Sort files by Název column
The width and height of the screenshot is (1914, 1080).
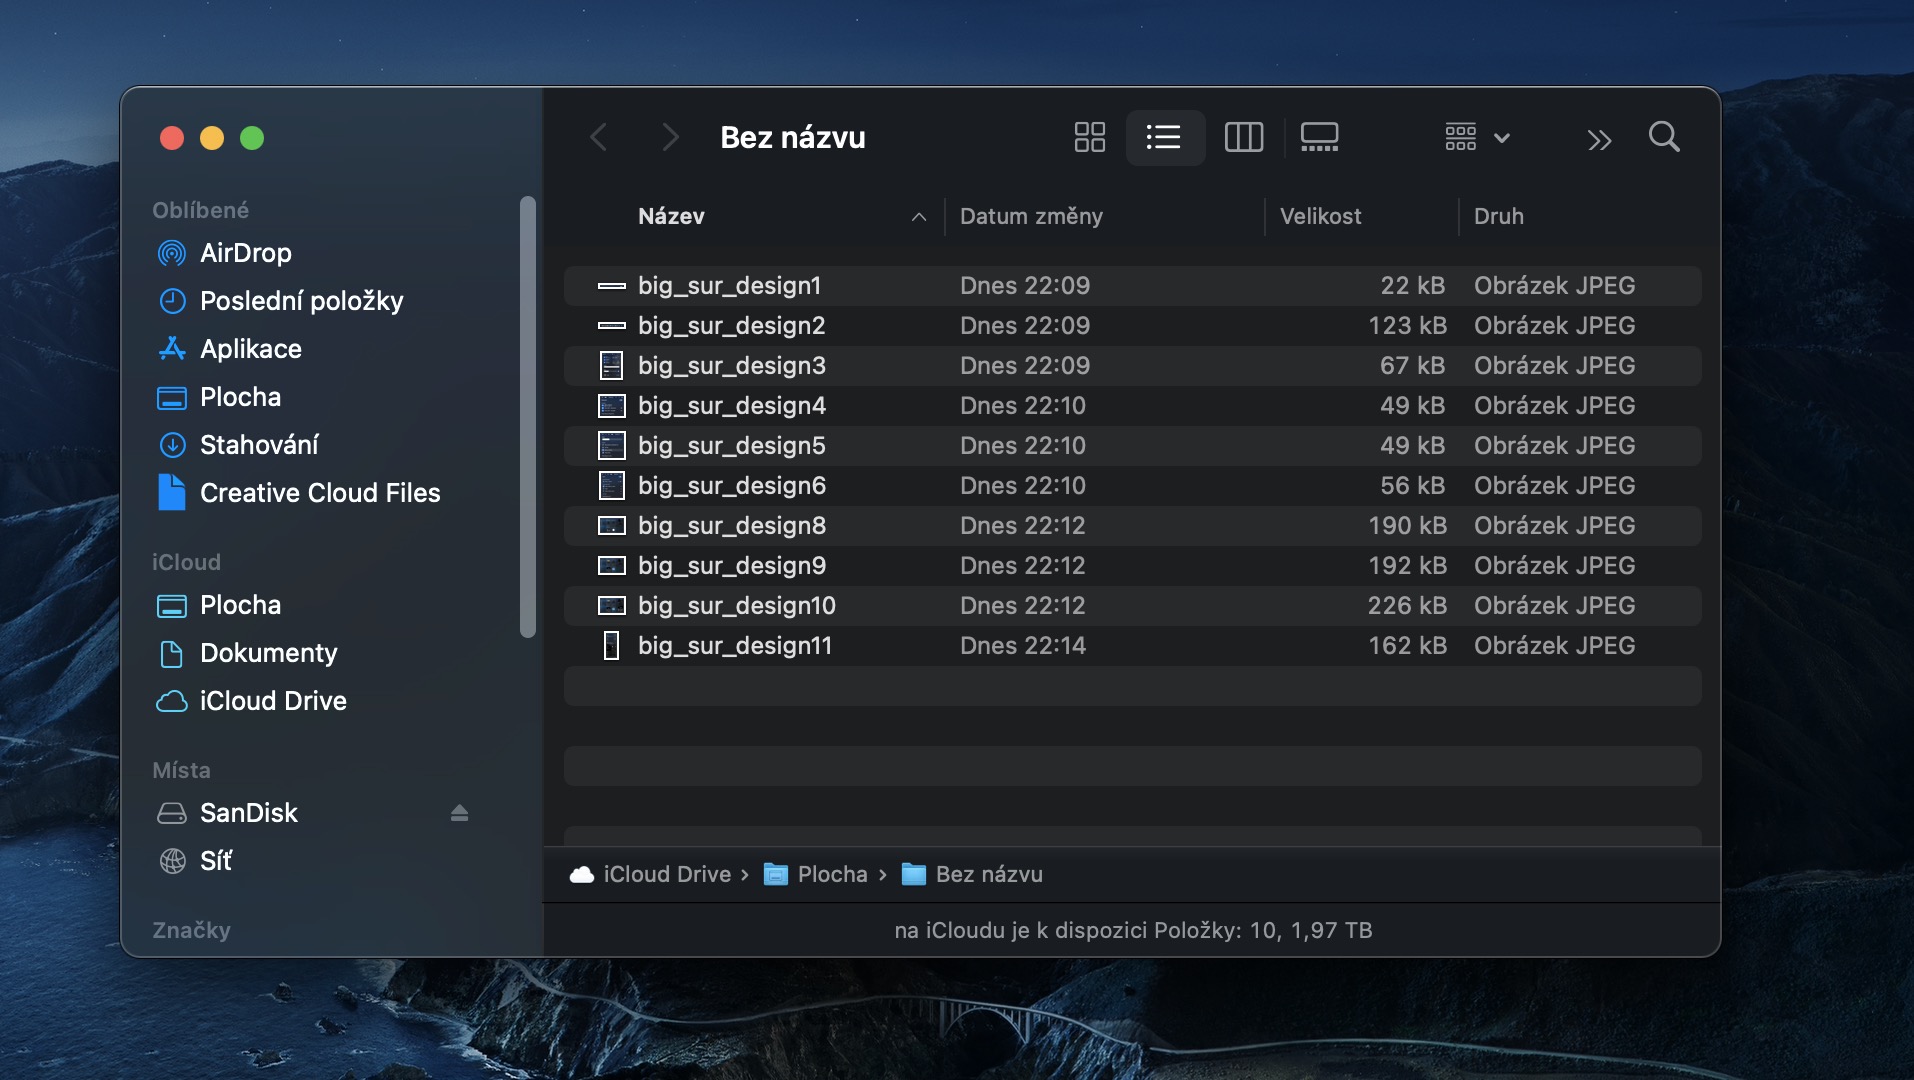click(x=671, y=216)
